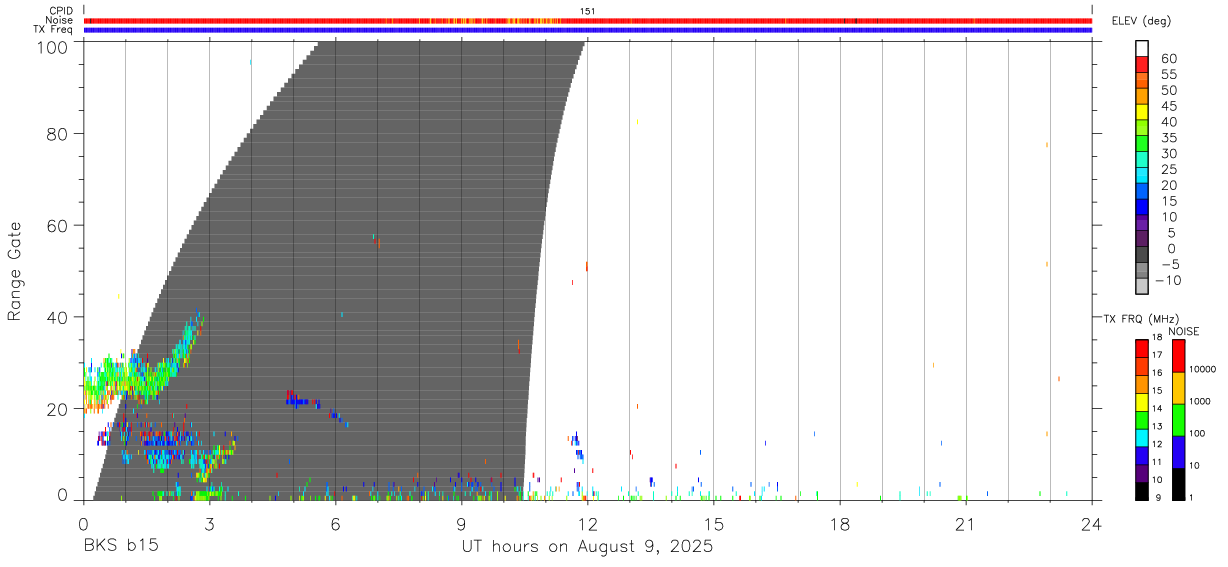Click the red Noise strip above the plot
Image resolution: width=1228 pixels, height=567 pixels.
point(588,20)
